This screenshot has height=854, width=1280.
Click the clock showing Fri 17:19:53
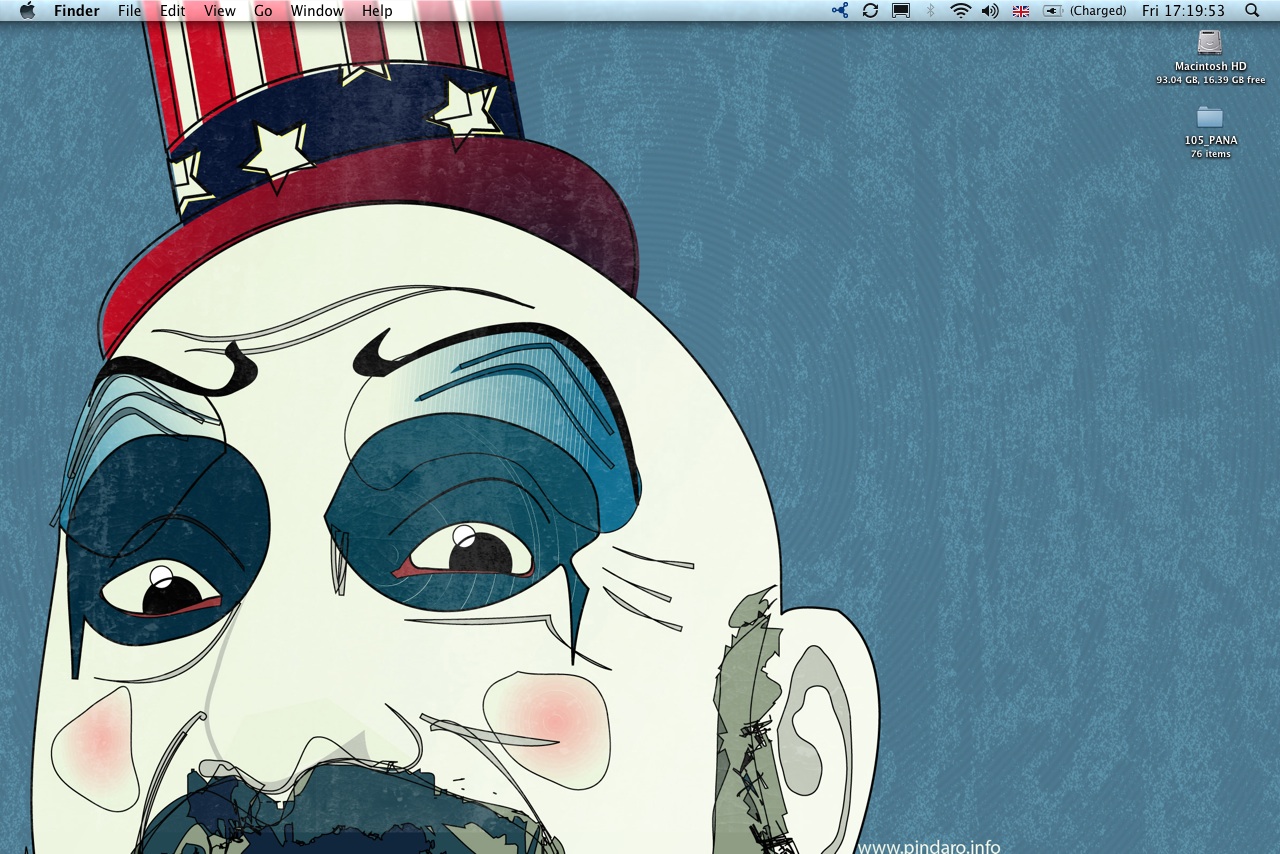click(x=1183, y=11)
